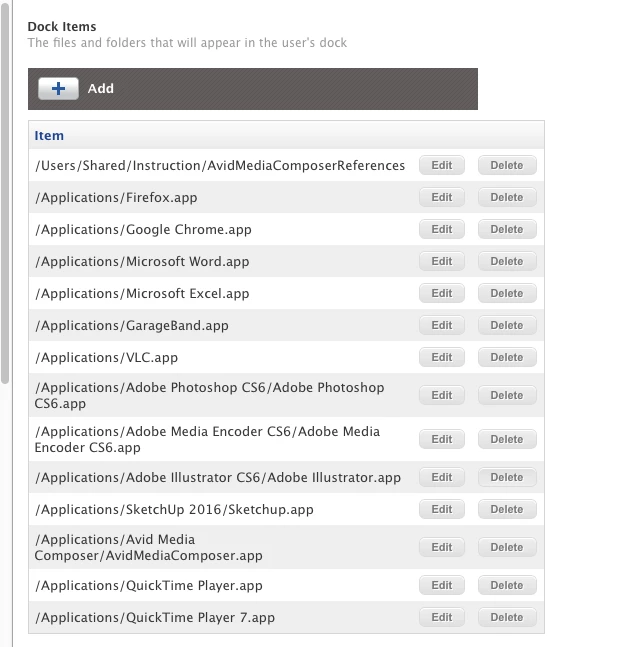Viewport: 638px width, 647px height.
Task: Edit the Firefox.app dock item
Action: (442, 197)
